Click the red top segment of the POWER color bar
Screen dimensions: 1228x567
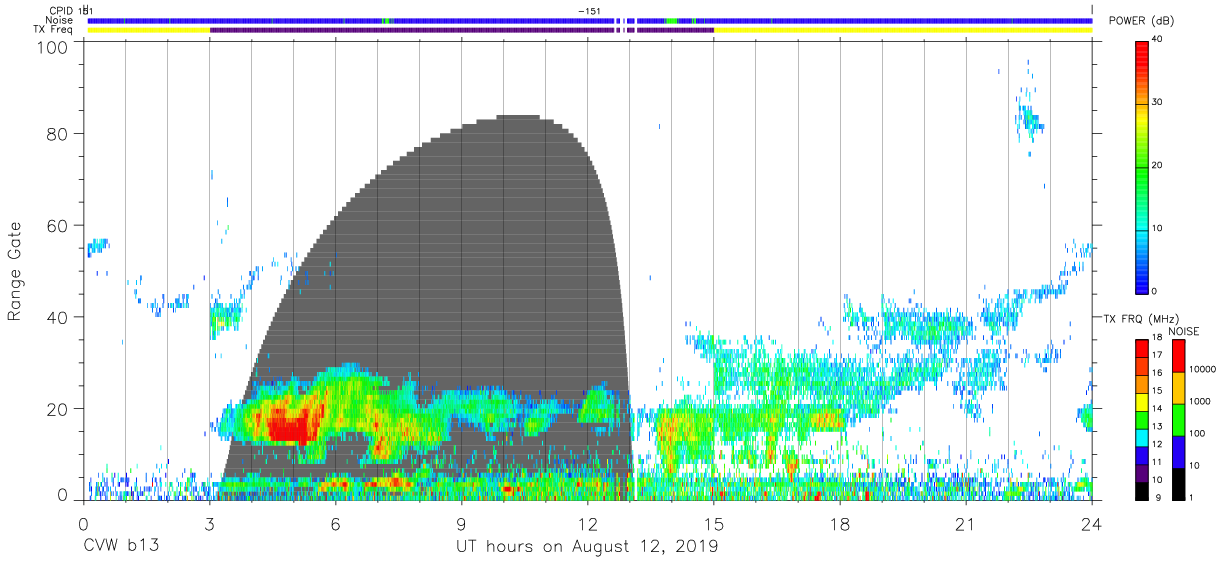pos(1142,72)
